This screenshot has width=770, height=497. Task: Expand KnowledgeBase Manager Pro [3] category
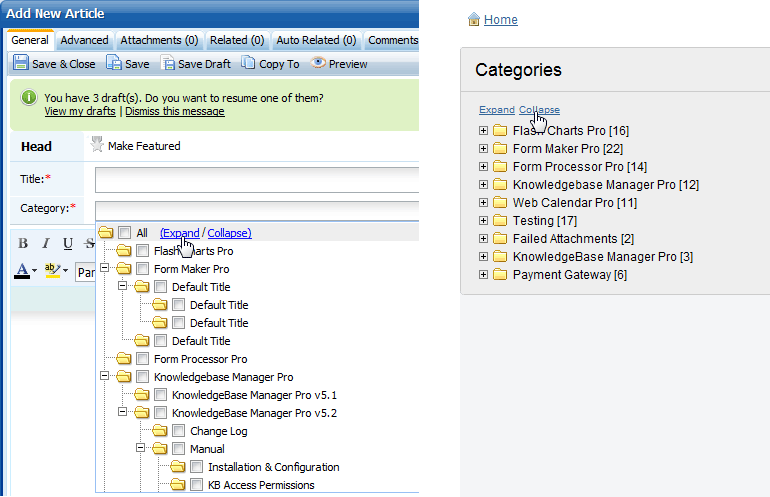483,256
